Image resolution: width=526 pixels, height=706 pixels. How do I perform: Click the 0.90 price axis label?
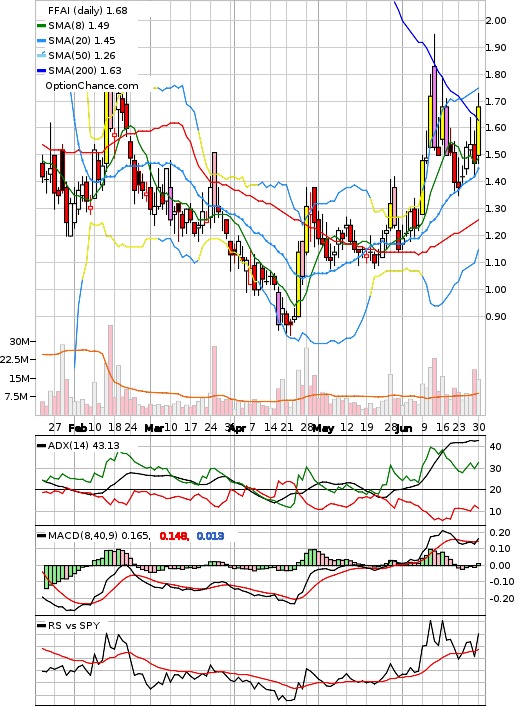tap(496, 317)
